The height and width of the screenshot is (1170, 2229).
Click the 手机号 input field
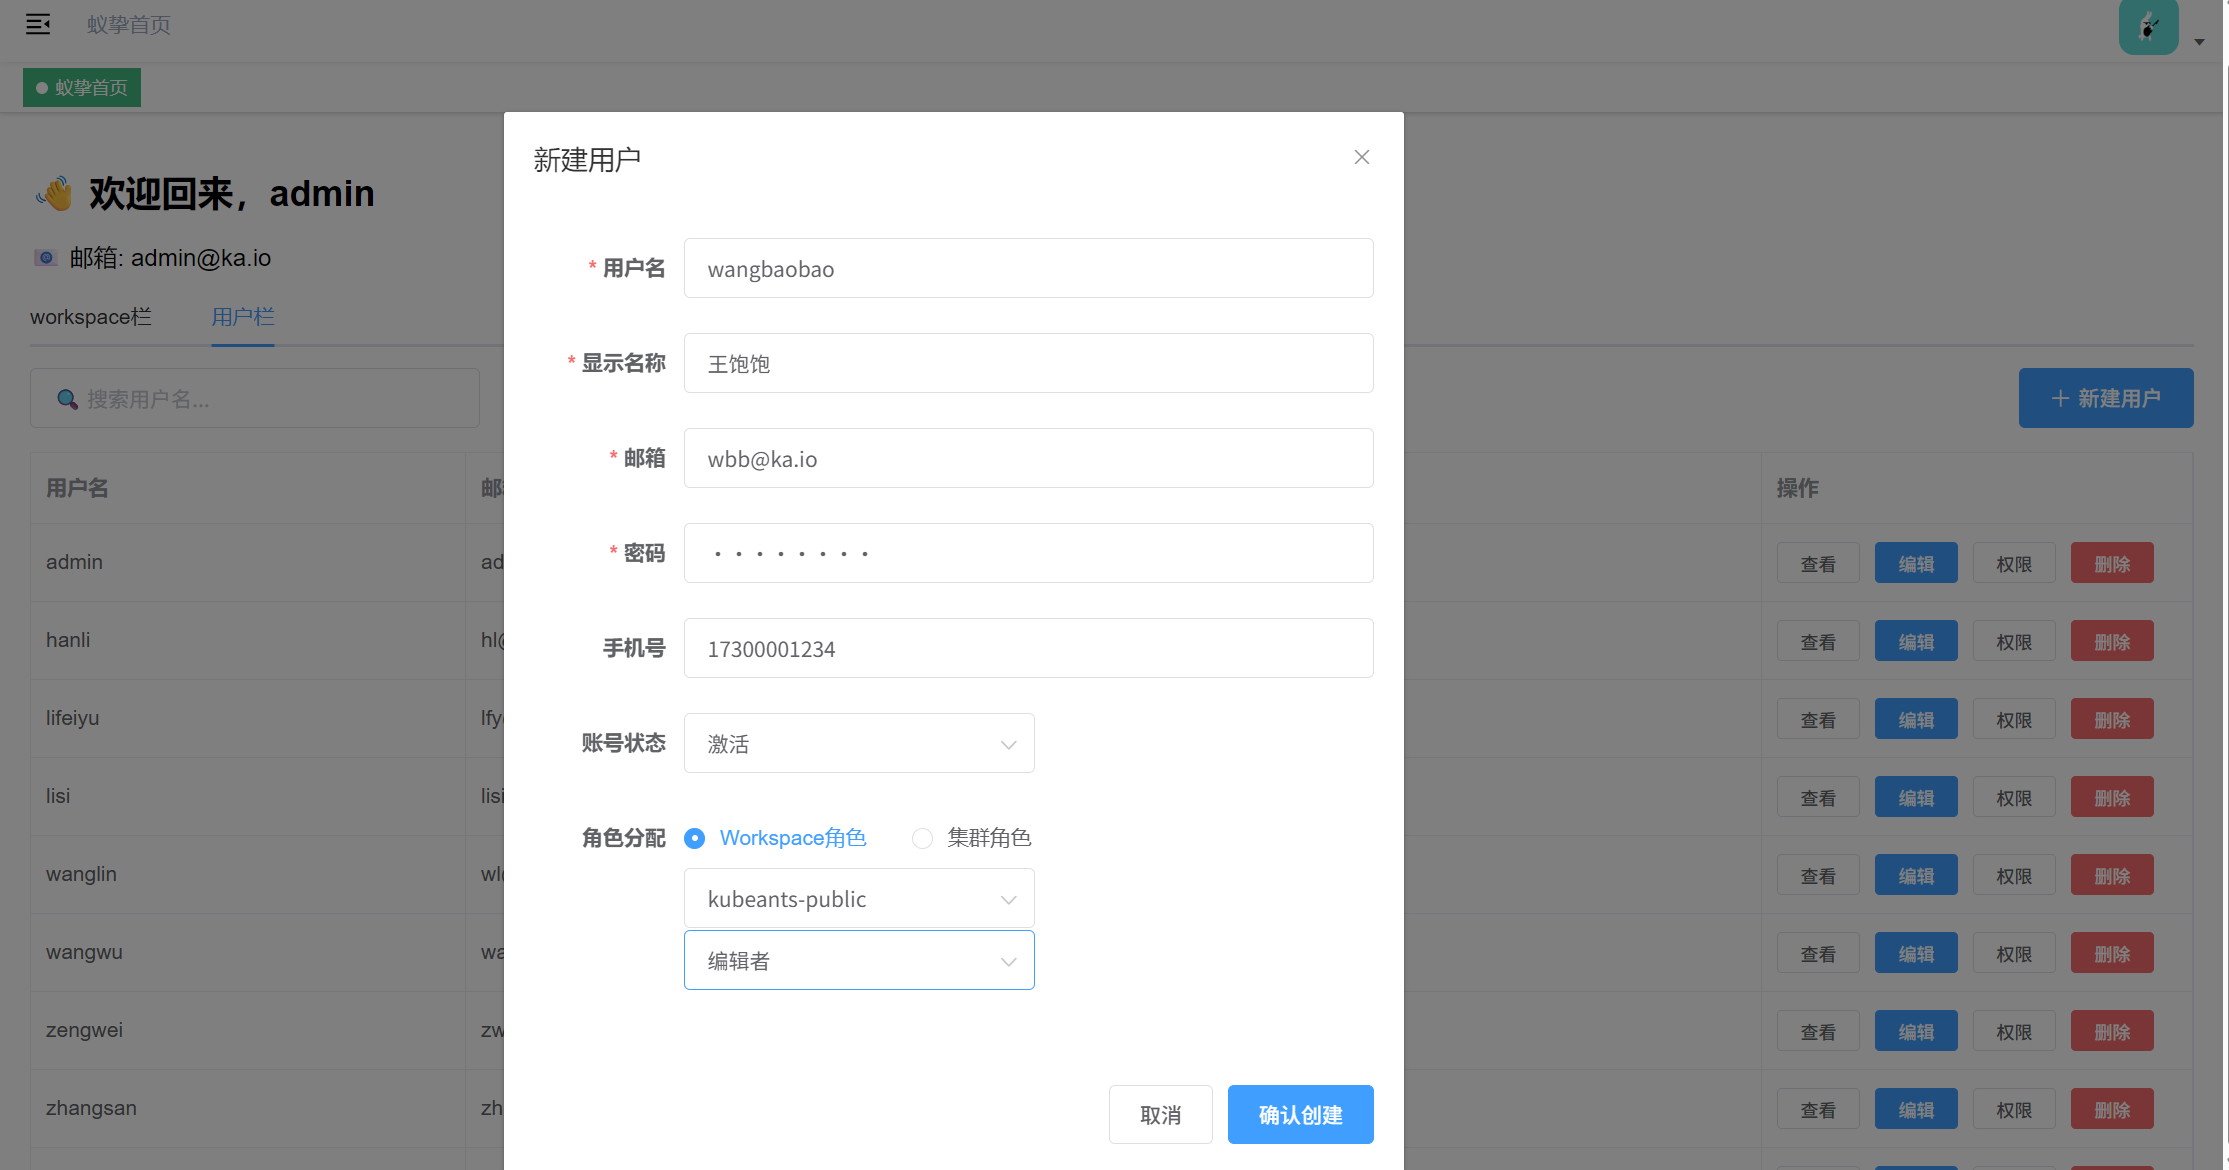1027,648
